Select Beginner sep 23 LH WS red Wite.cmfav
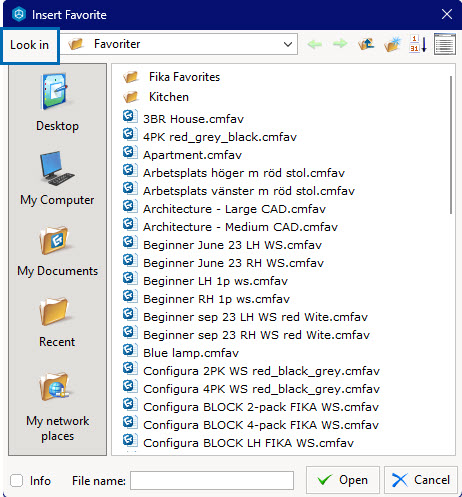462x497 pixels. [255, 317]
